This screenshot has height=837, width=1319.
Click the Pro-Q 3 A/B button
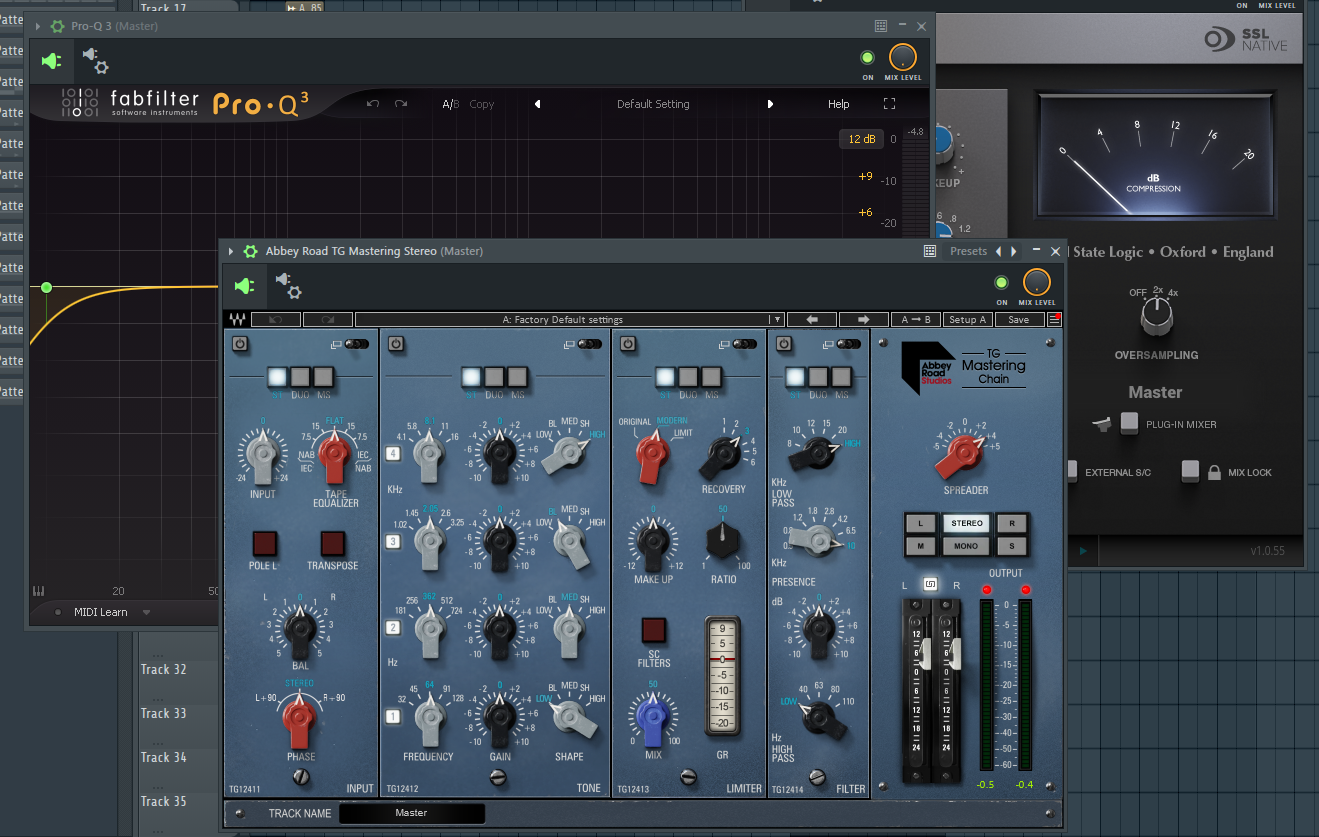tap(451, 104)
